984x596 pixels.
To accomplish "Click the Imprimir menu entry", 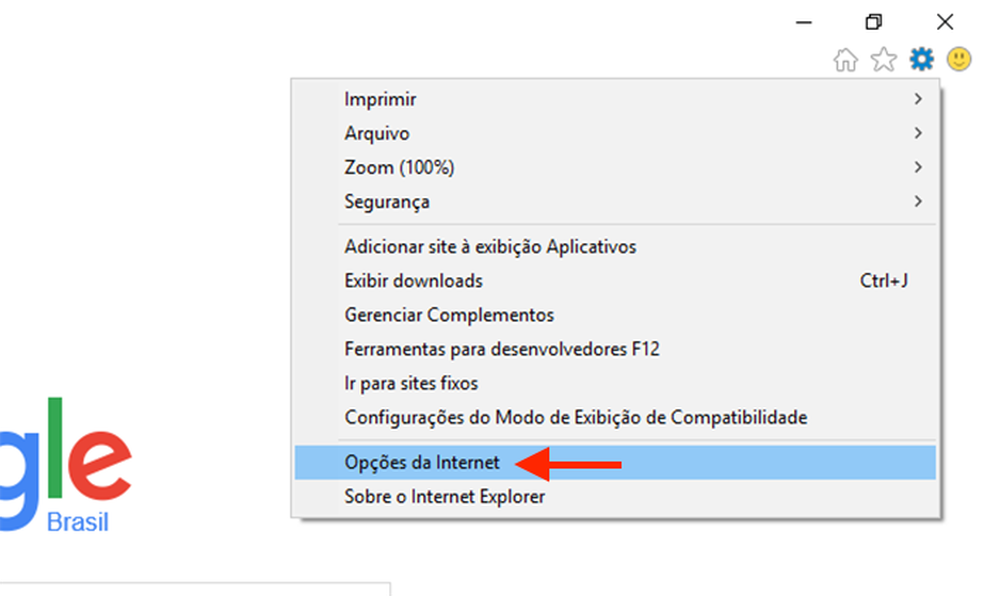I will click(378, 99).
